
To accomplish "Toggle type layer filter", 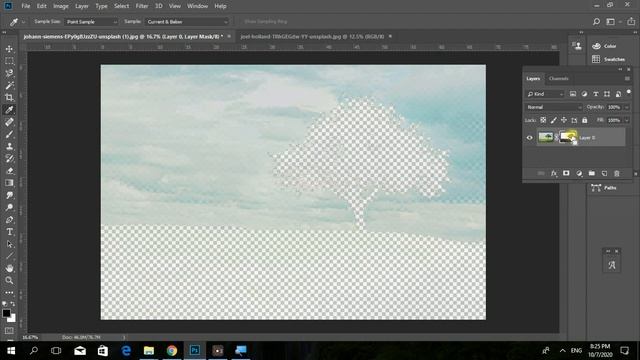I will pos(596,94).
